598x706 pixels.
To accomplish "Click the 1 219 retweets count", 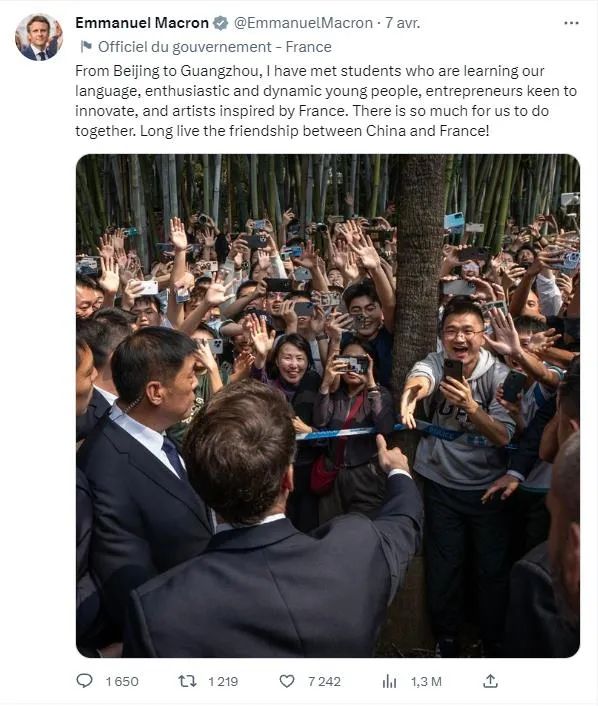I will [223, 682].
